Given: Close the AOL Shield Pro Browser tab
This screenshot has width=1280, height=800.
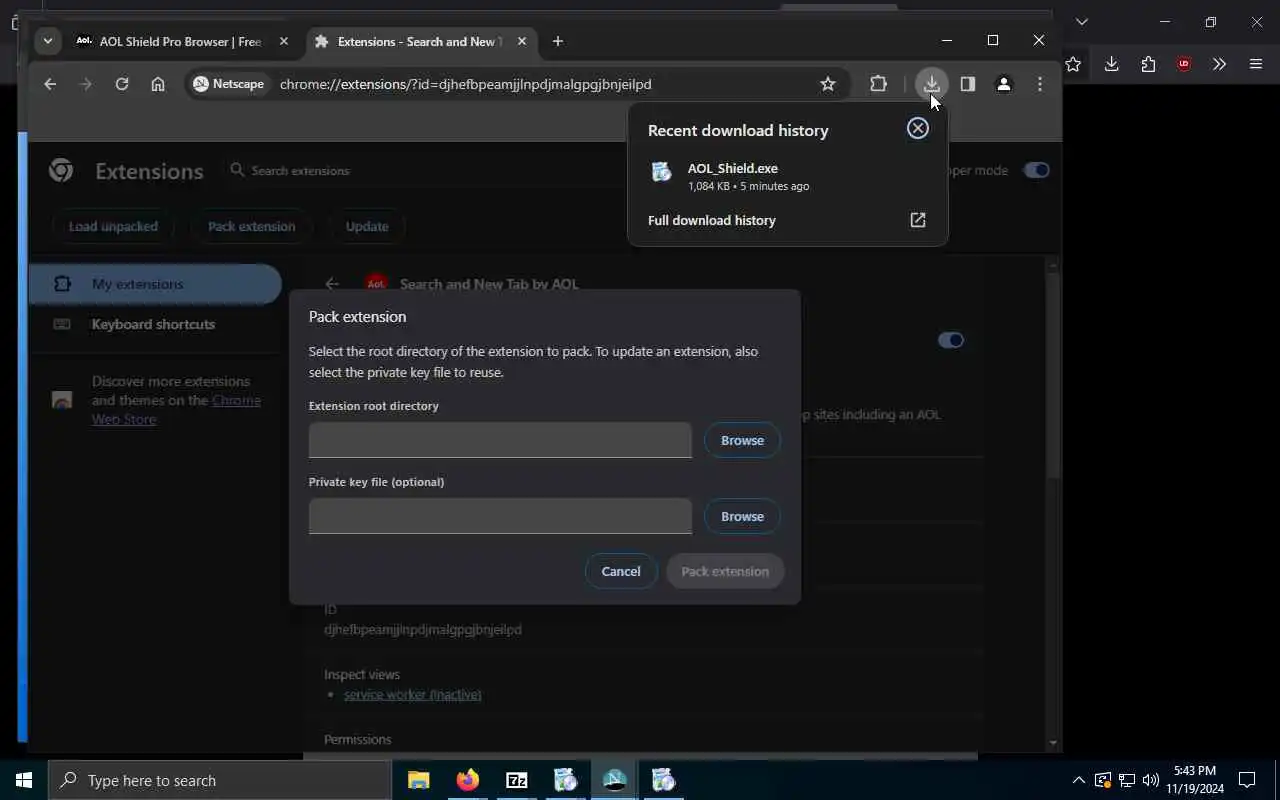Looking at the screenshot, I should pyautogui.click(x=284, y=41).
